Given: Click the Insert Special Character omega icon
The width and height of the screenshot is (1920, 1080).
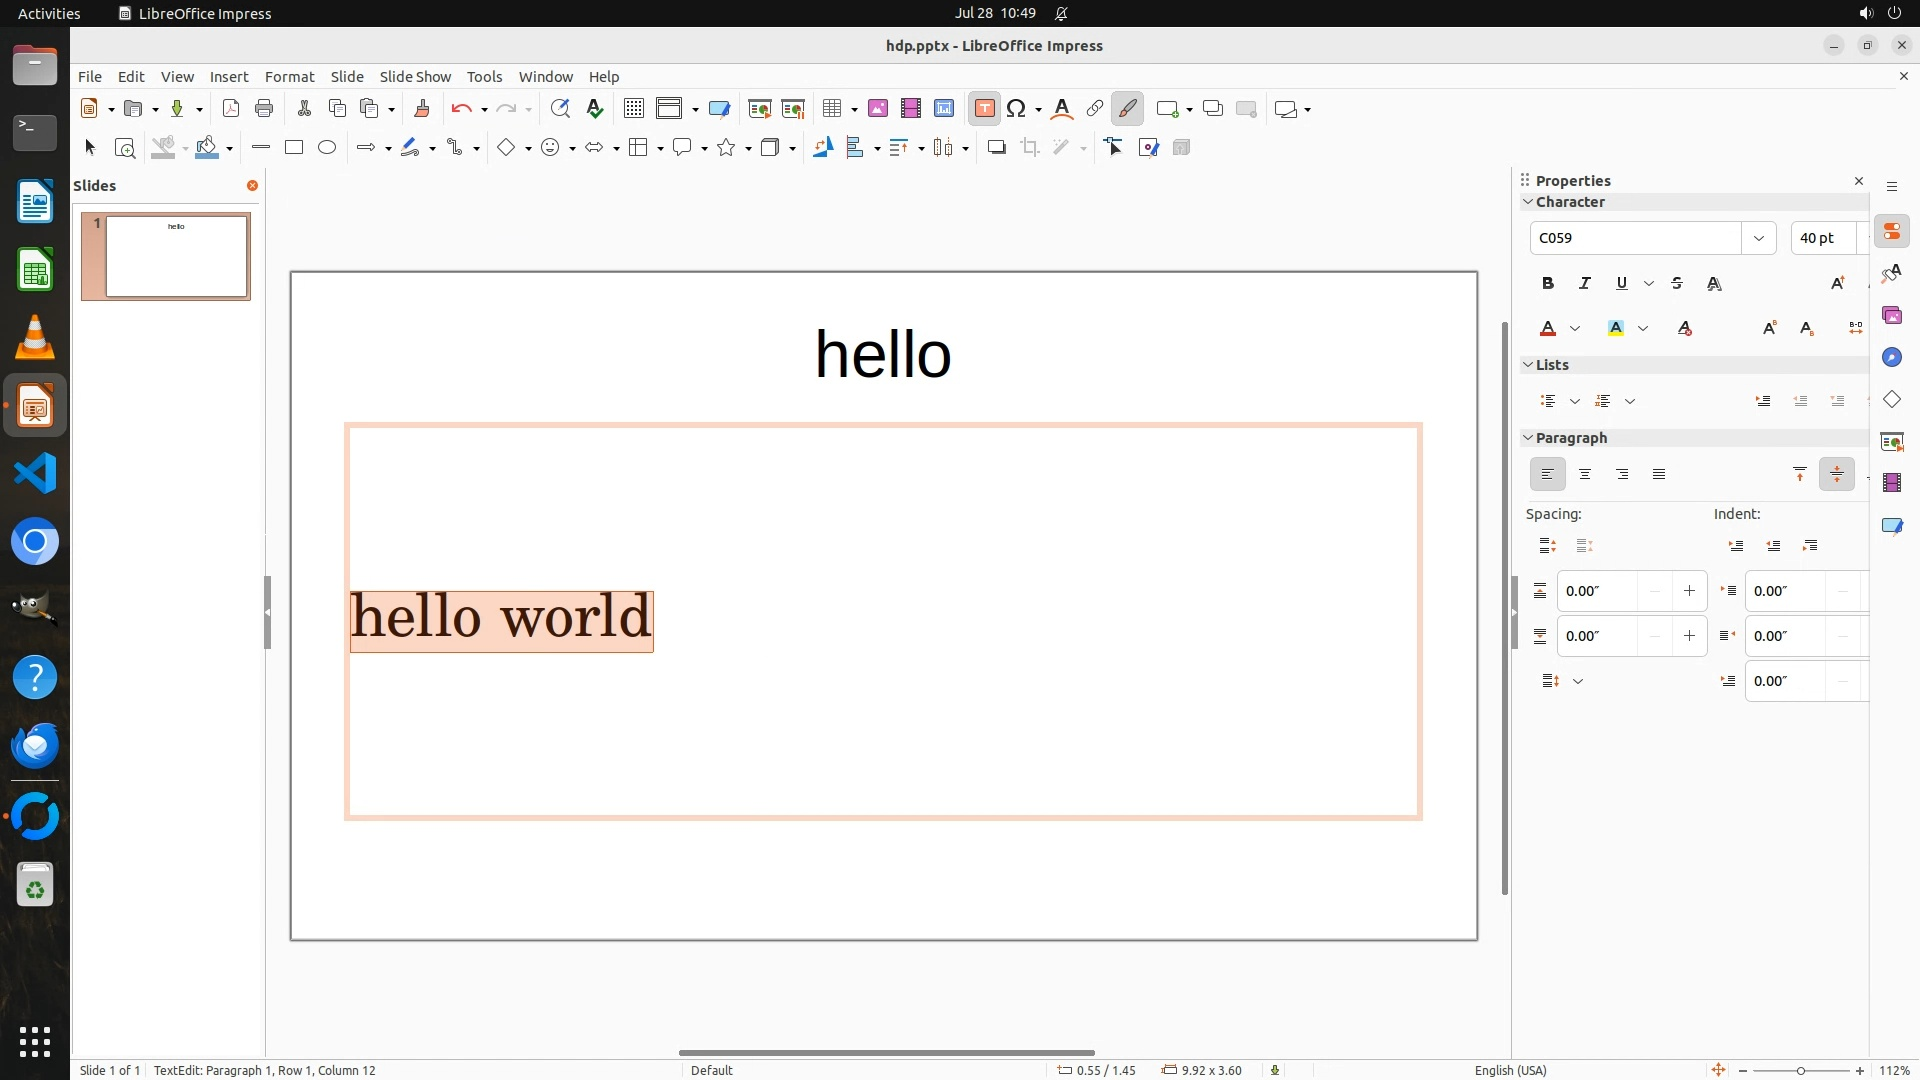Looking at the screenshot, I should pyautogui.click(x=1016, y=109).
